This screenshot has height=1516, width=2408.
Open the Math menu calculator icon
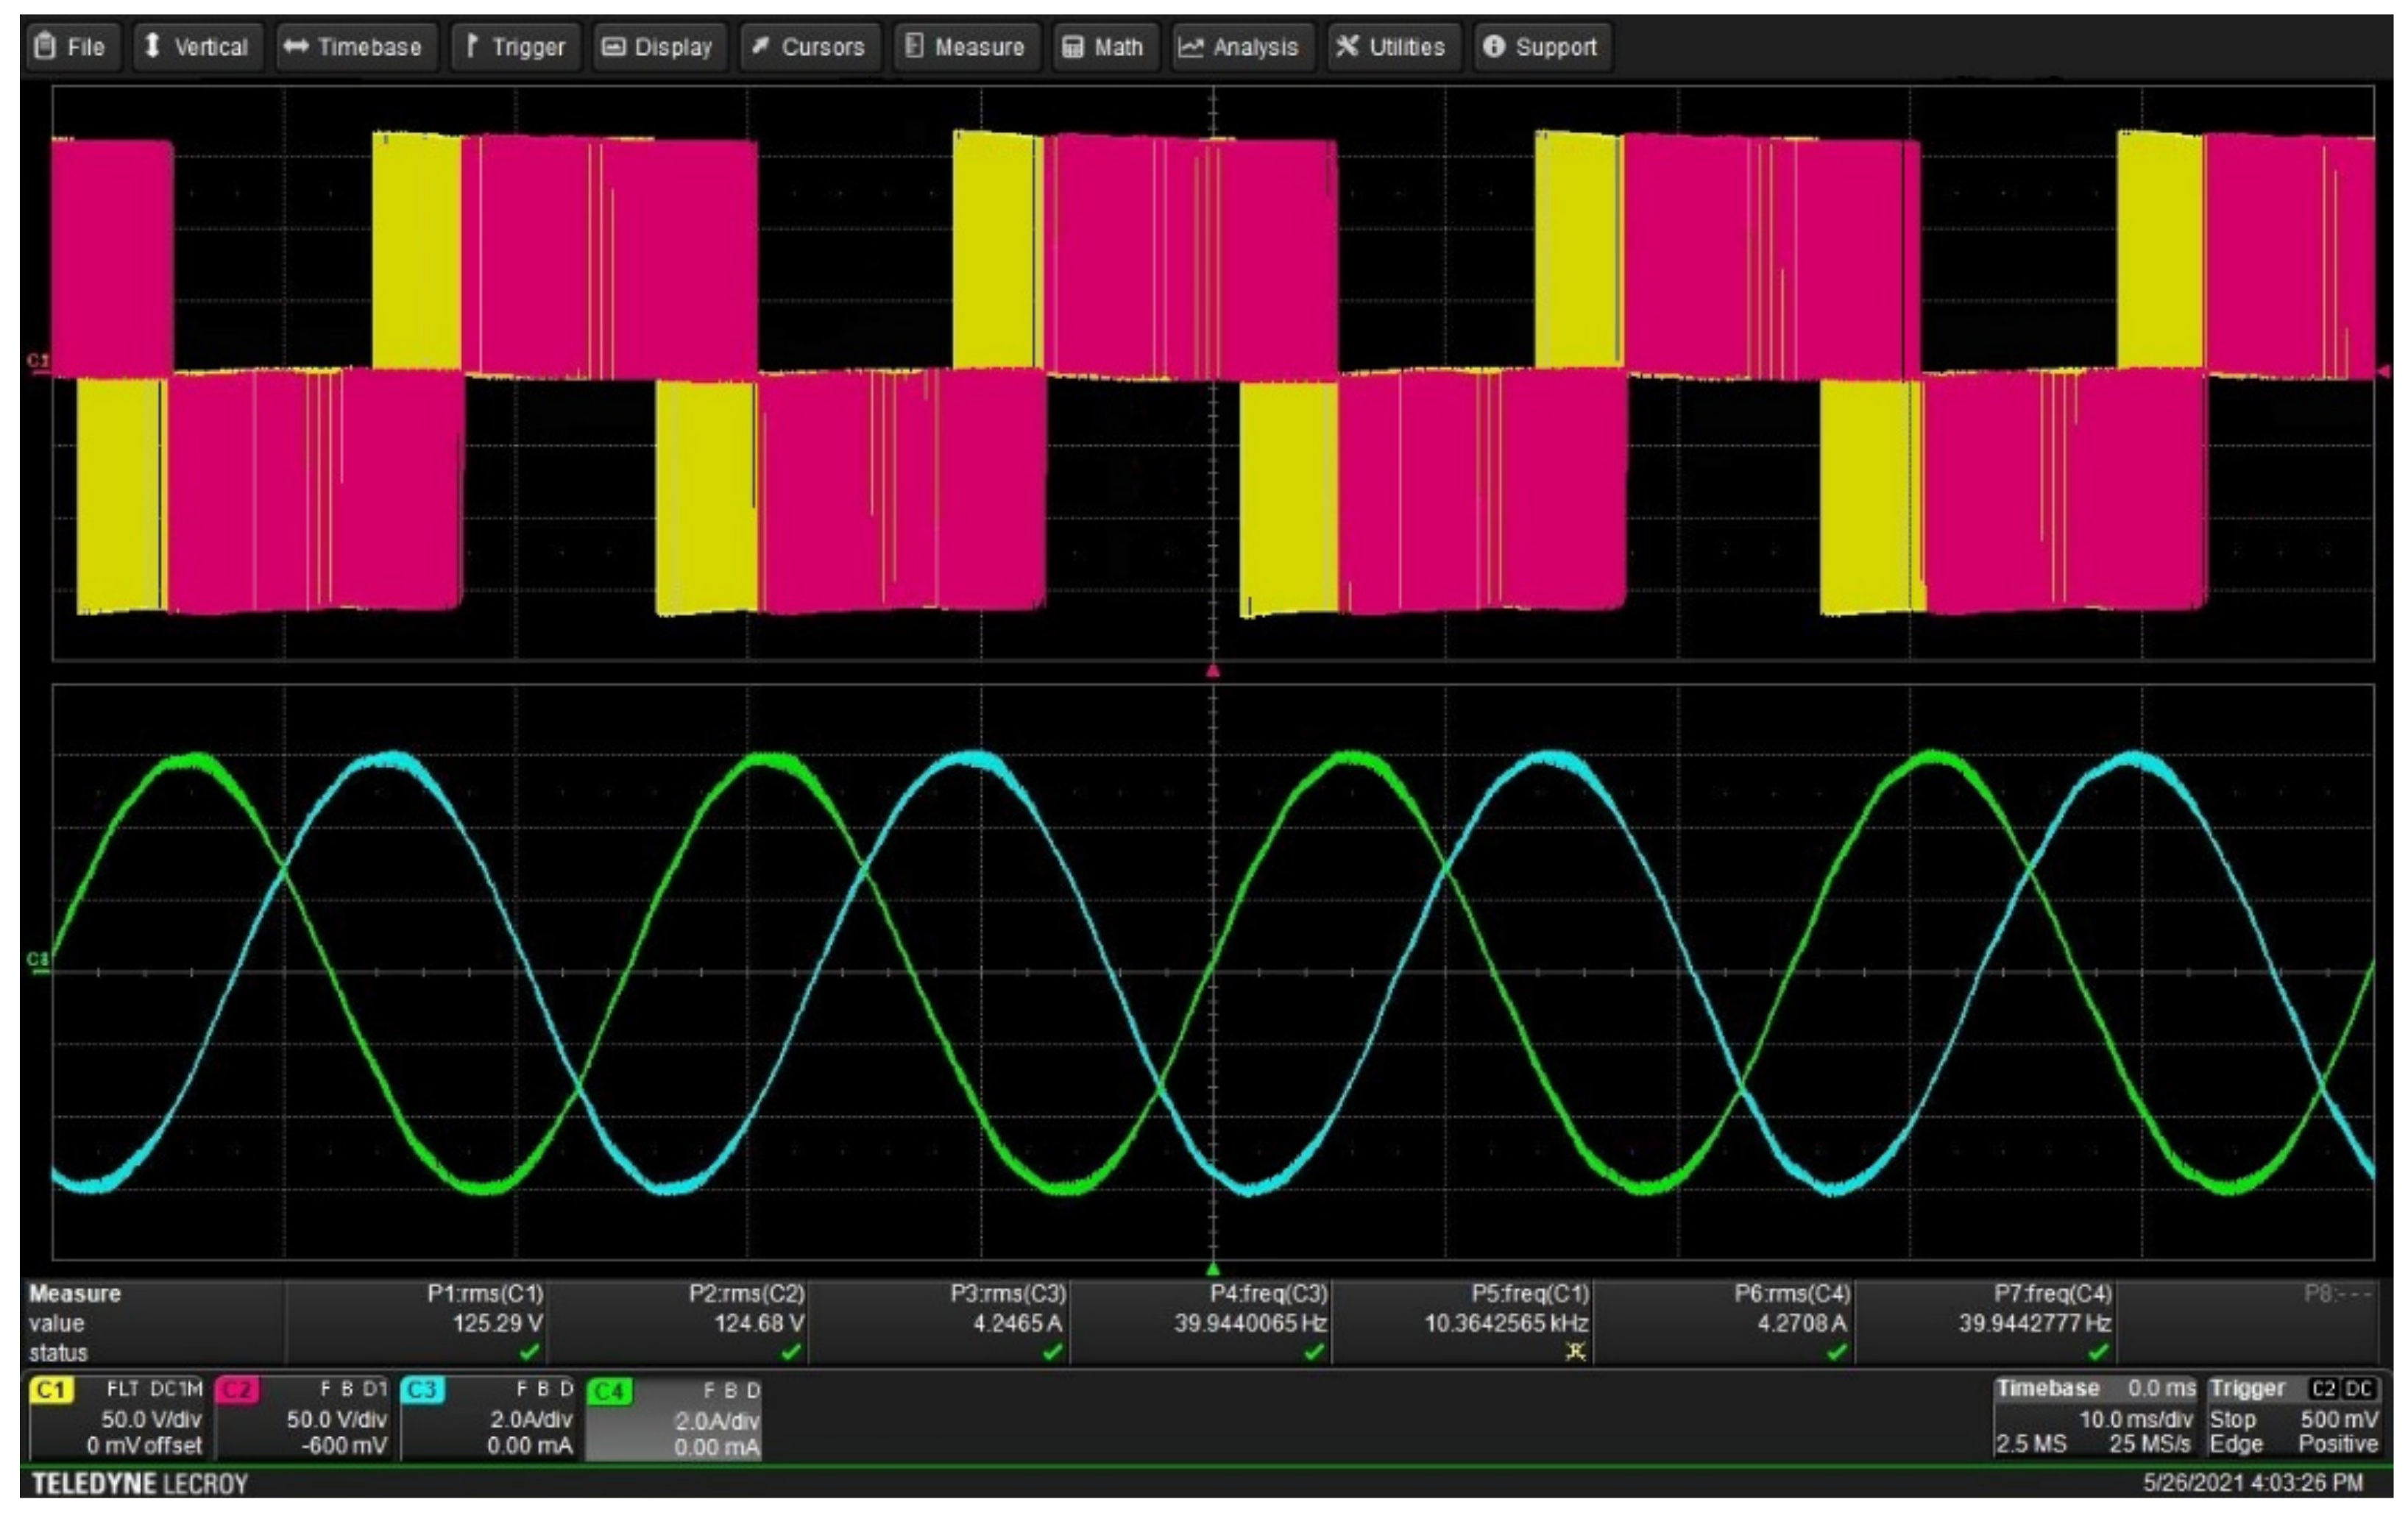coord(1072,46)
